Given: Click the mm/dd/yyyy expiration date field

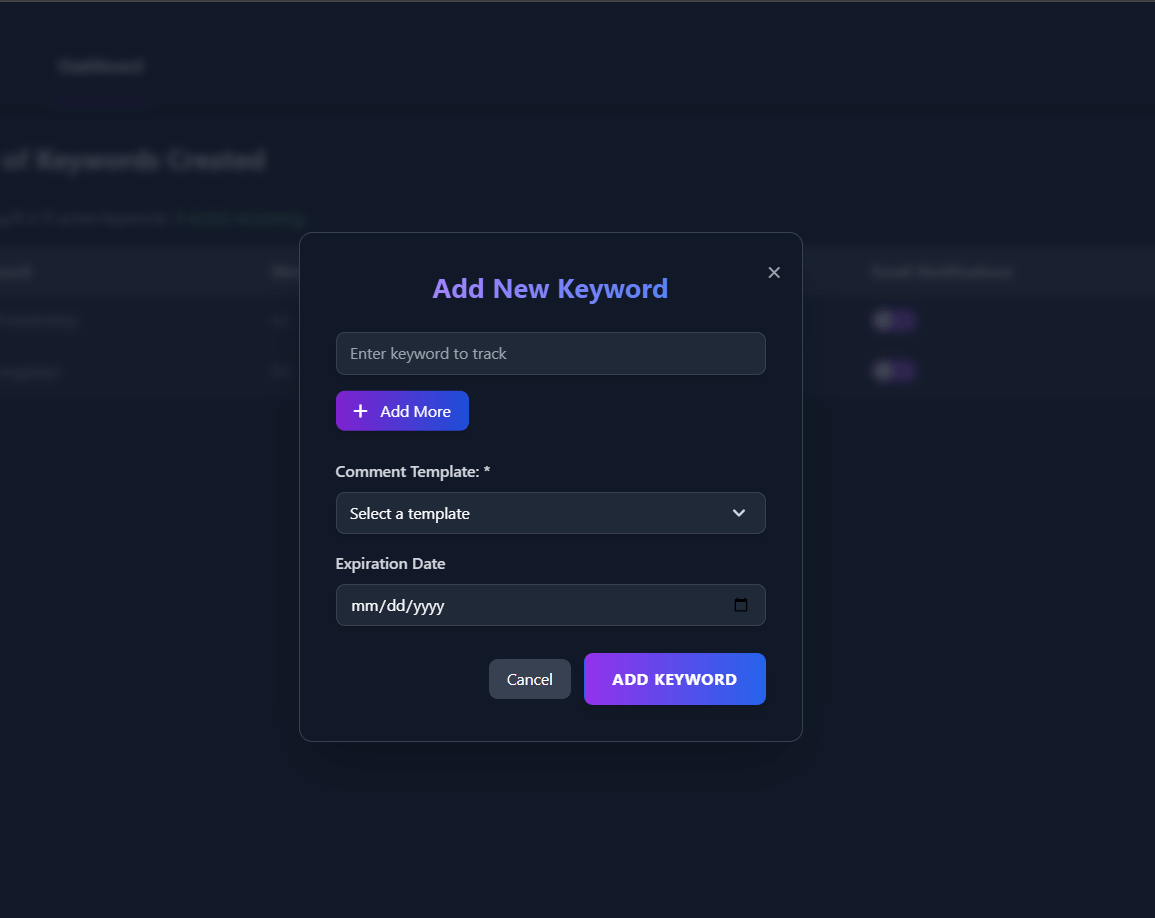Looking at the screenshot, I should pos(530,605).
